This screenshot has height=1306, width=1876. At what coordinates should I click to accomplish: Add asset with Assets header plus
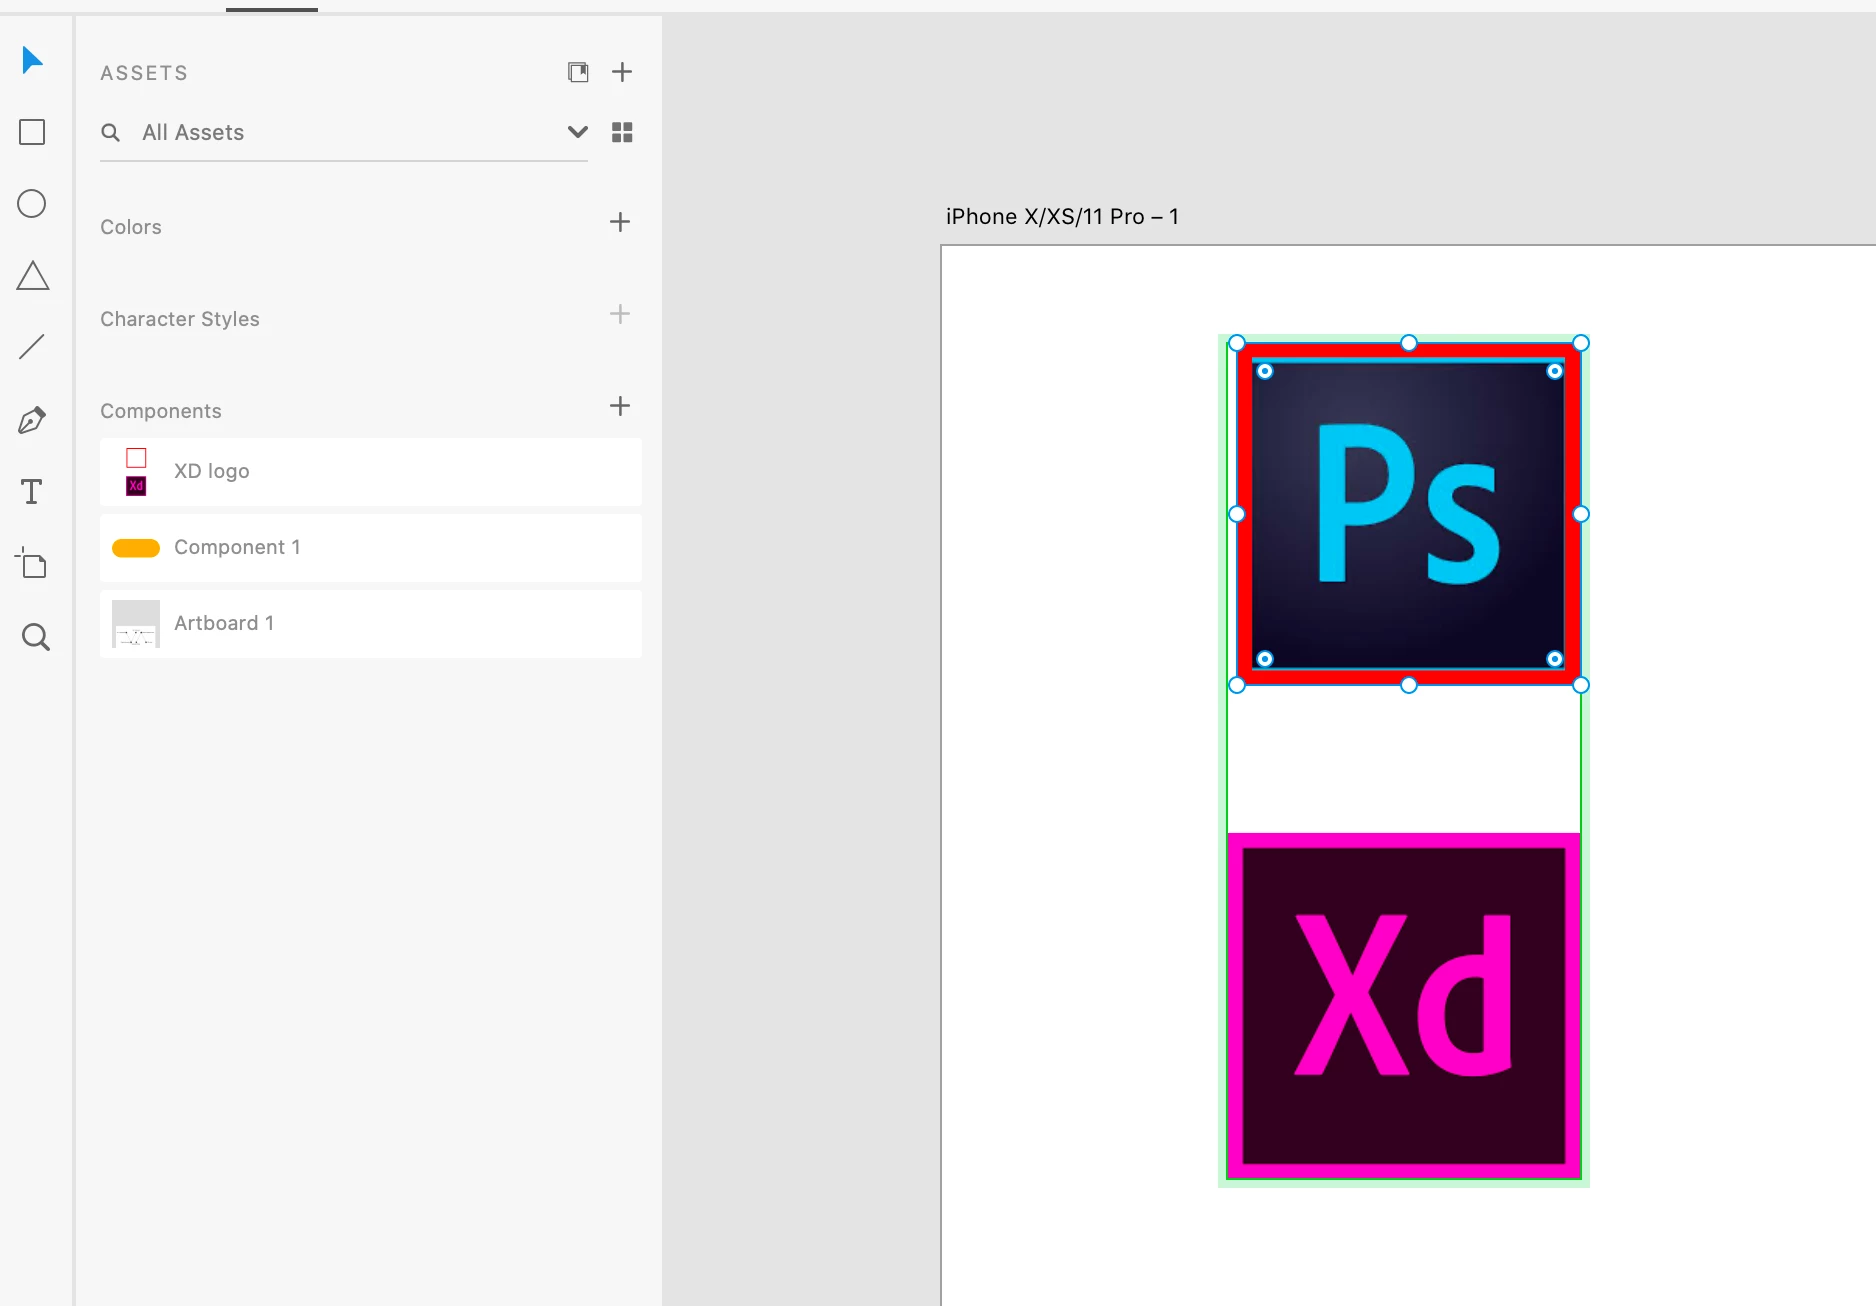[x=622, y=72]
